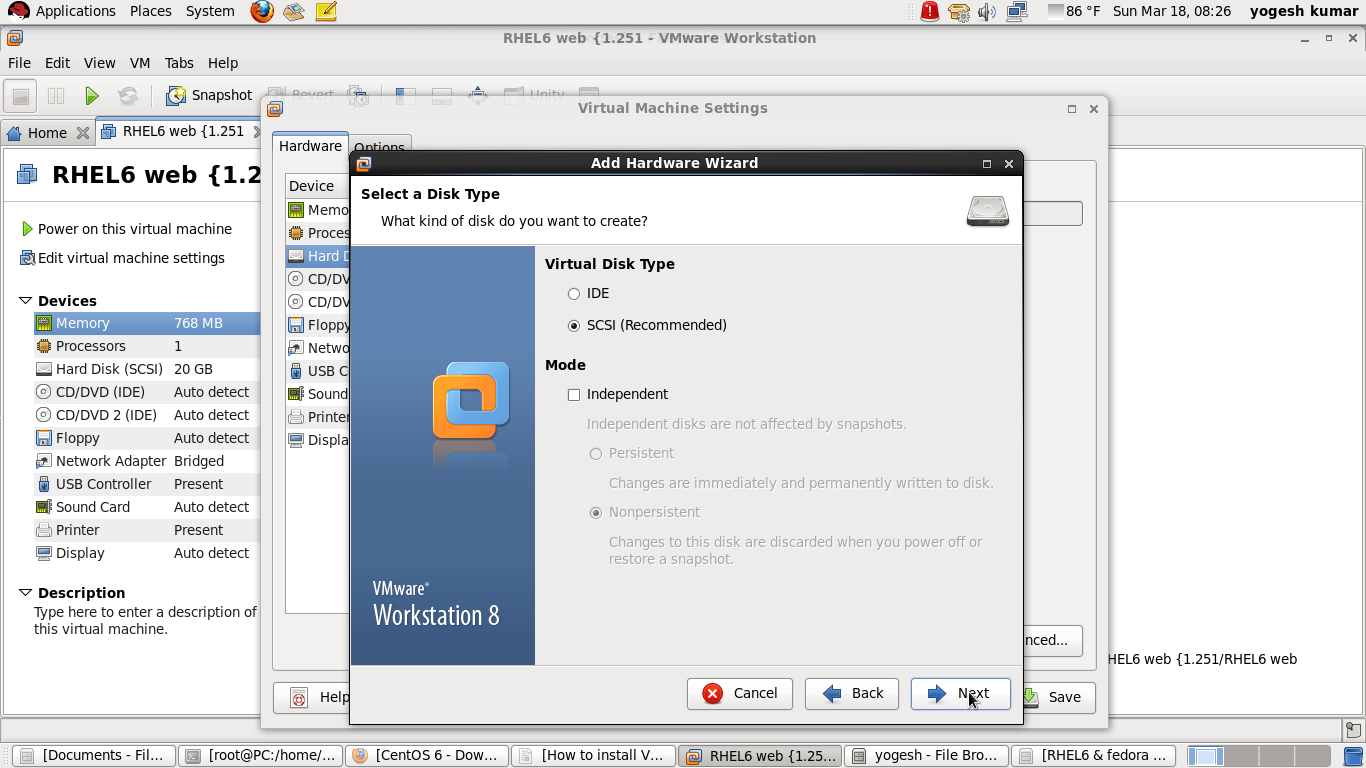Viewport: 1366px width, 768px height.
Task: Click the CD/DVD 2 (IDE) device icon
Action: pos(44,415)
